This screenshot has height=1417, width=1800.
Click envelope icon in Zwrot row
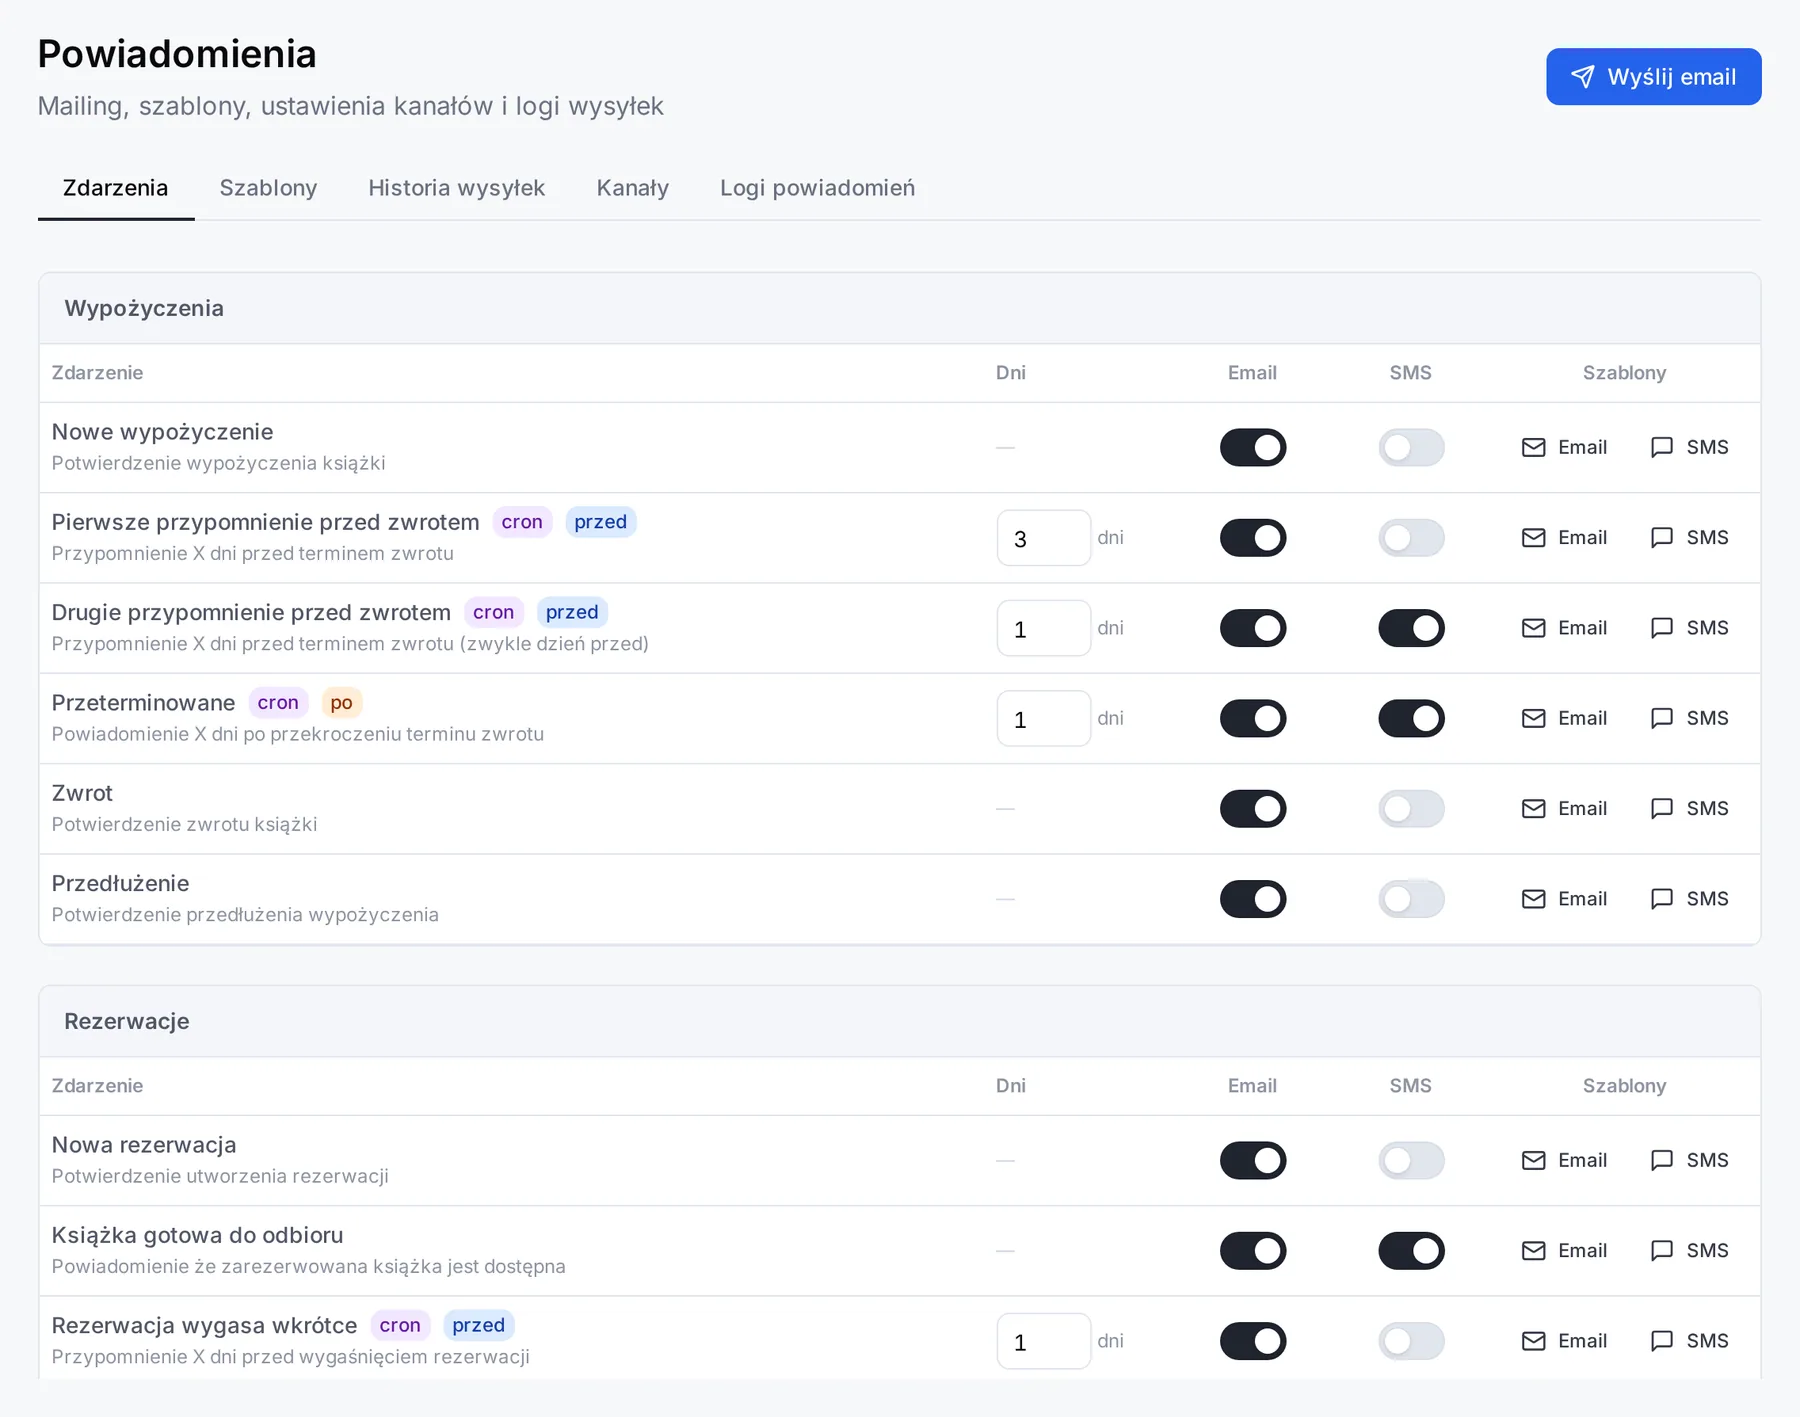click(x=1533, y=808)
